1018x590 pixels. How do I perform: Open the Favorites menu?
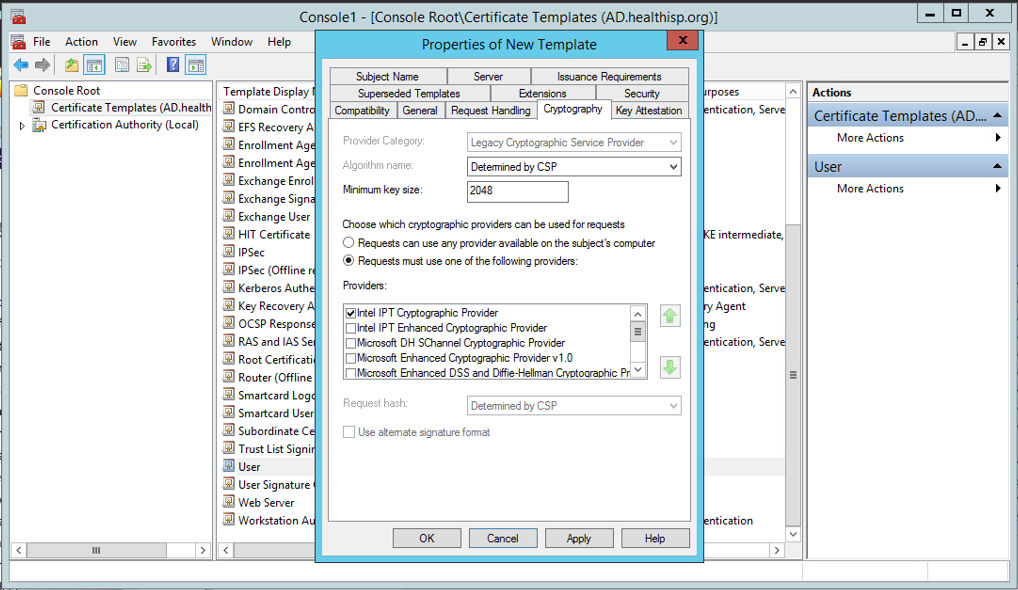(174, 42)
